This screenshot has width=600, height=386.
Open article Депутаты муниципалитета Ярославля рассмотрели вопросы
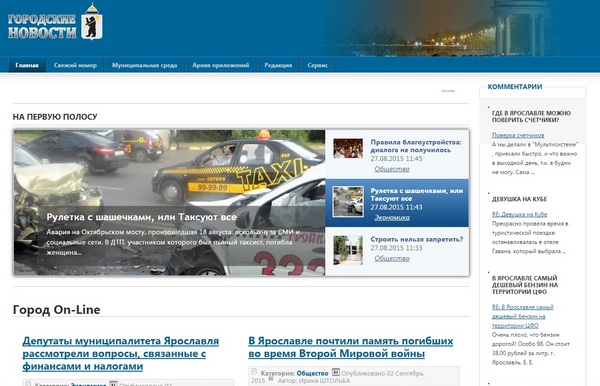pos(121,353)
